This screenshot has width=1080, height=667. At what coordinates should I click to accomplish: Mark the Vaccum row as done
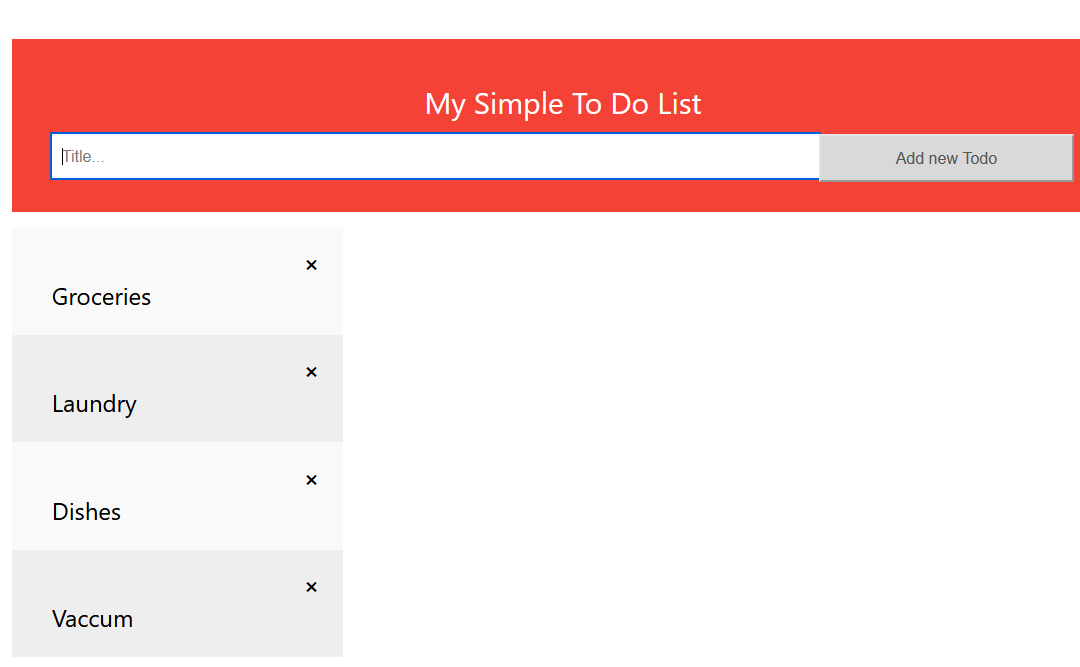coord(200,619)
